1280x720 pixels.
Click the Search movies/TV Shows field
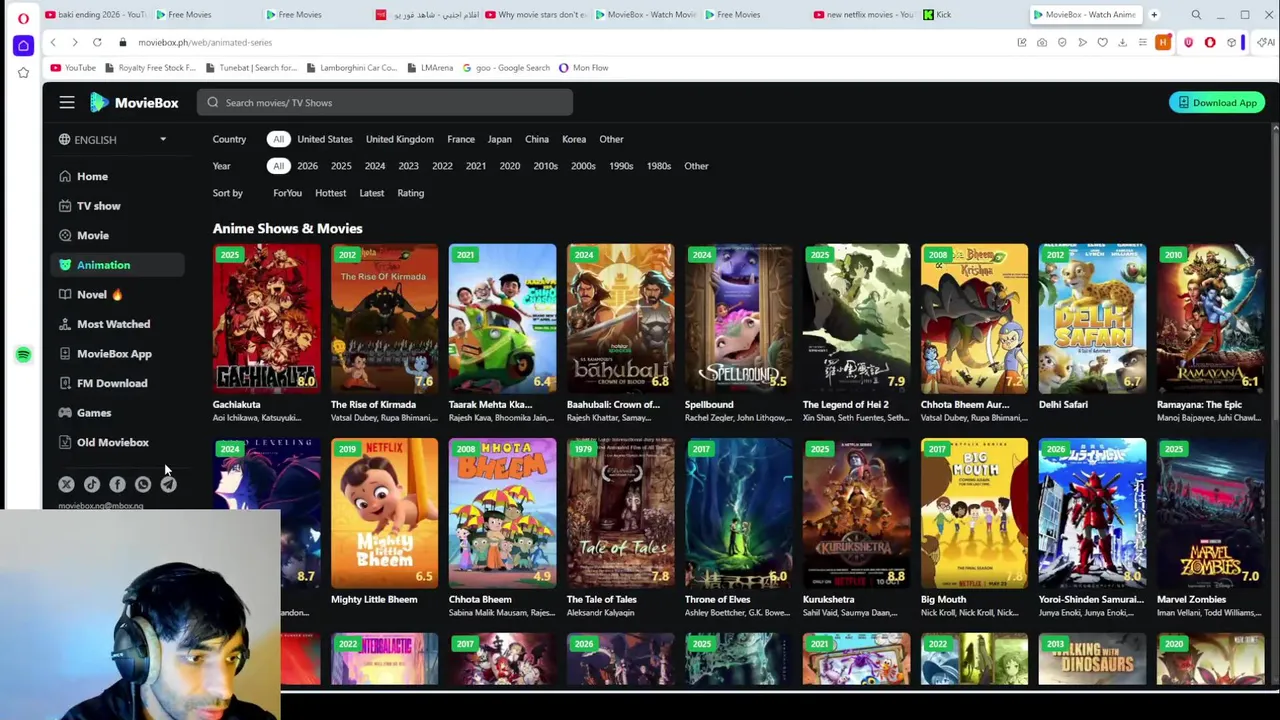(385, 102)
